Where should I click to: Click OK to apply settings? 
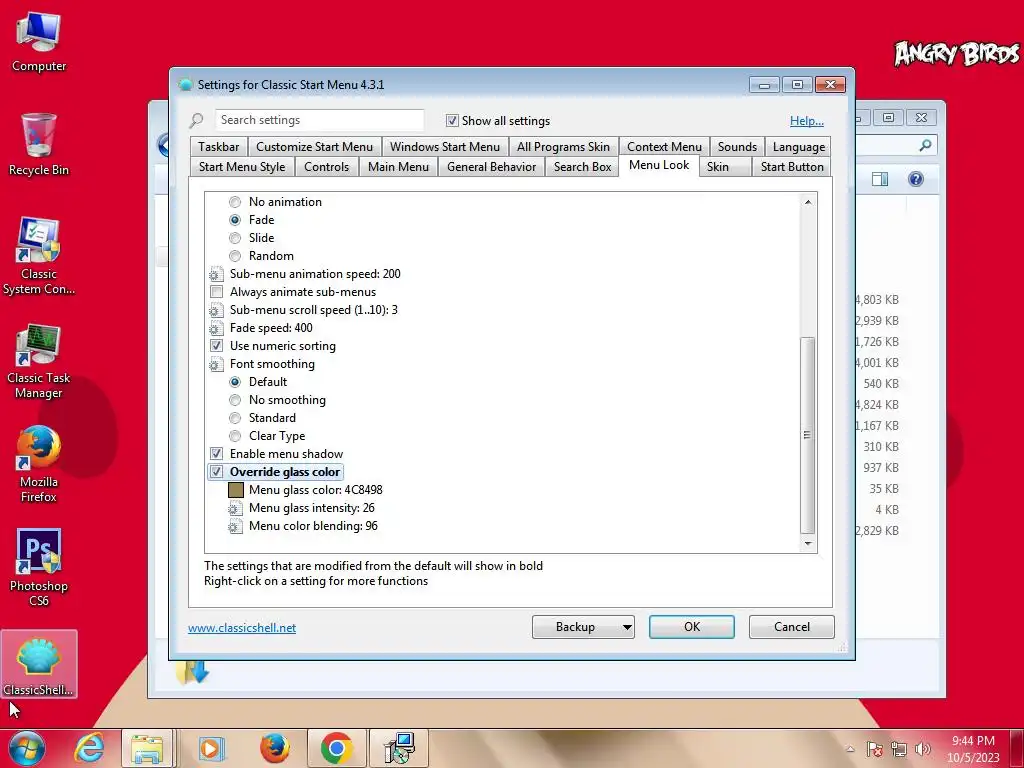pyautogui.click(x=692, y=627)
